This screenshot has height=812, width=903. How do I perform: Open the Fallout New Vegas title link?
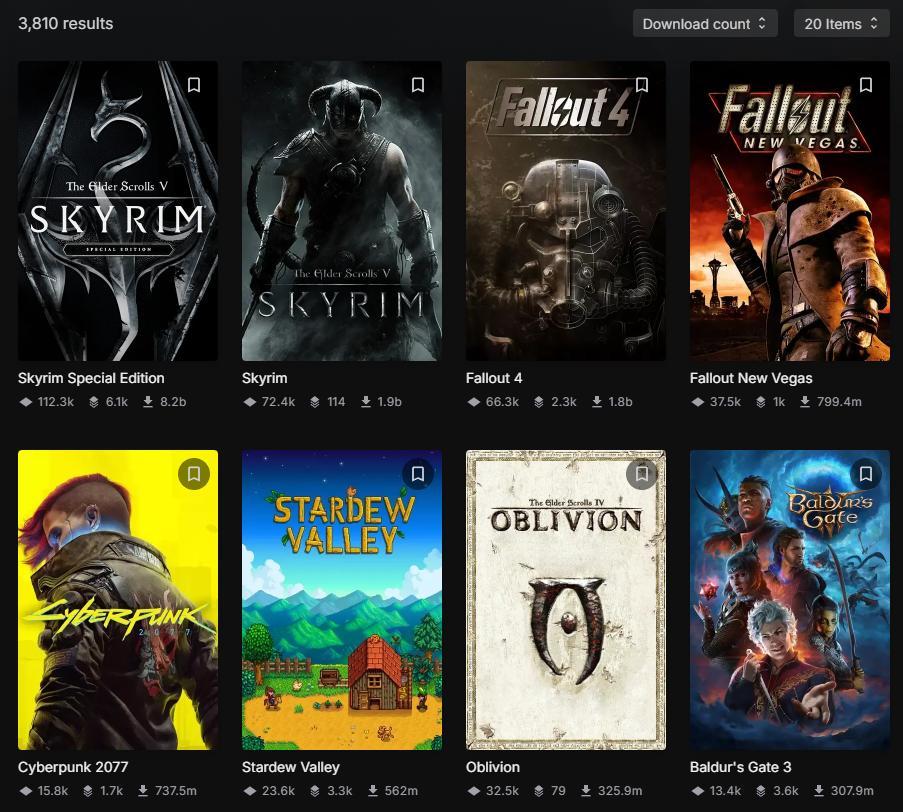(x=751, y=378)
